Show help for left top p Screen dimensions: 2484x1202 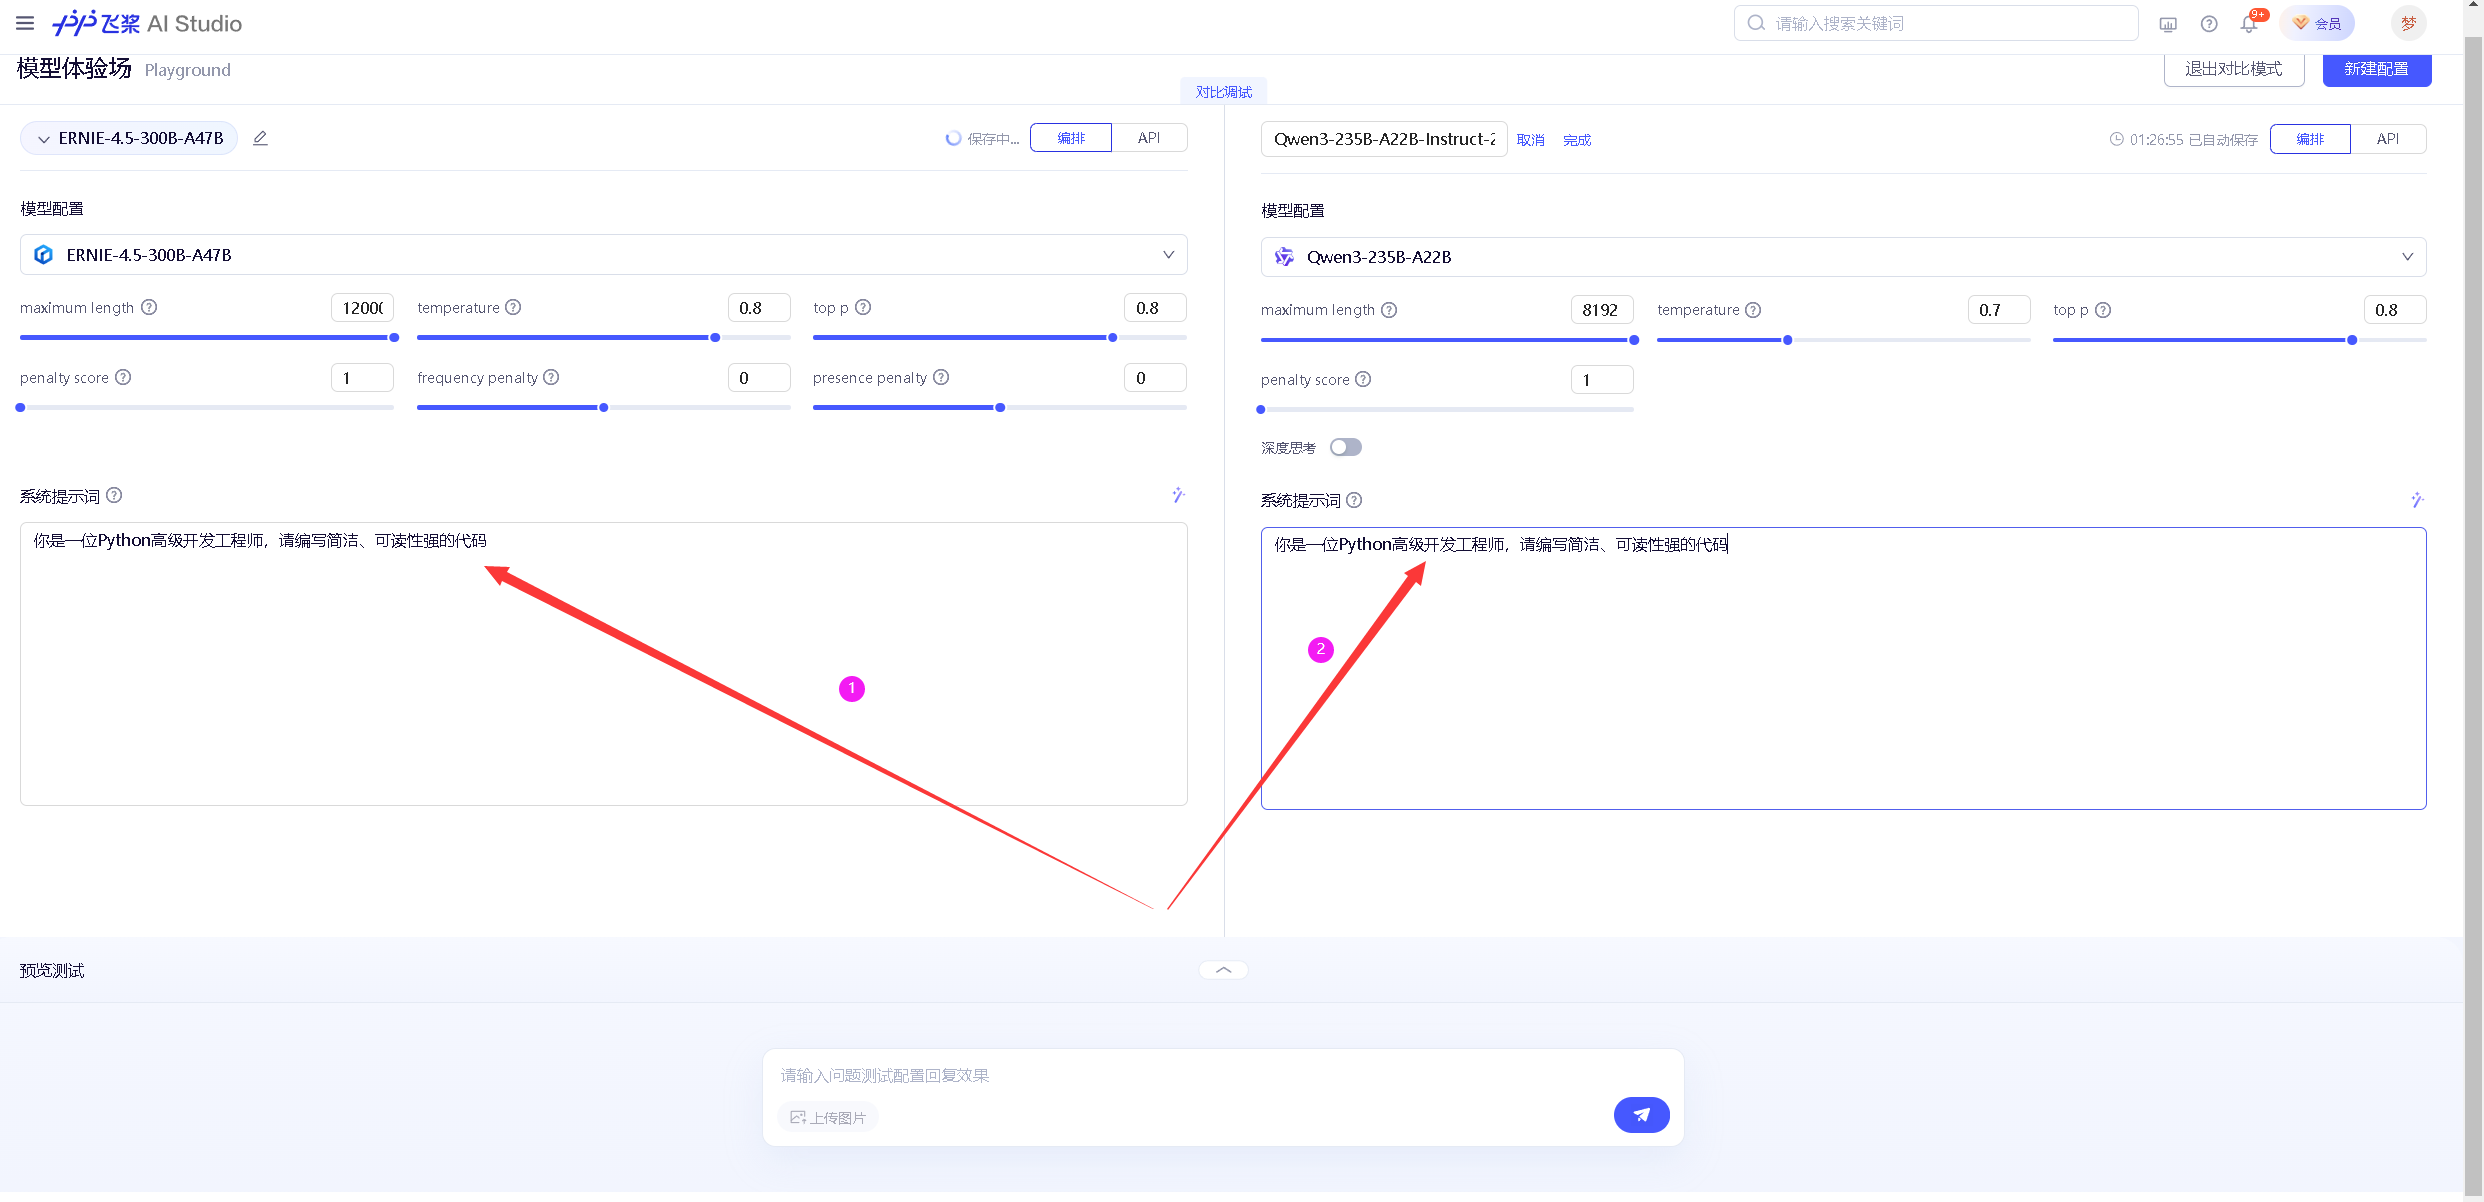863,307
